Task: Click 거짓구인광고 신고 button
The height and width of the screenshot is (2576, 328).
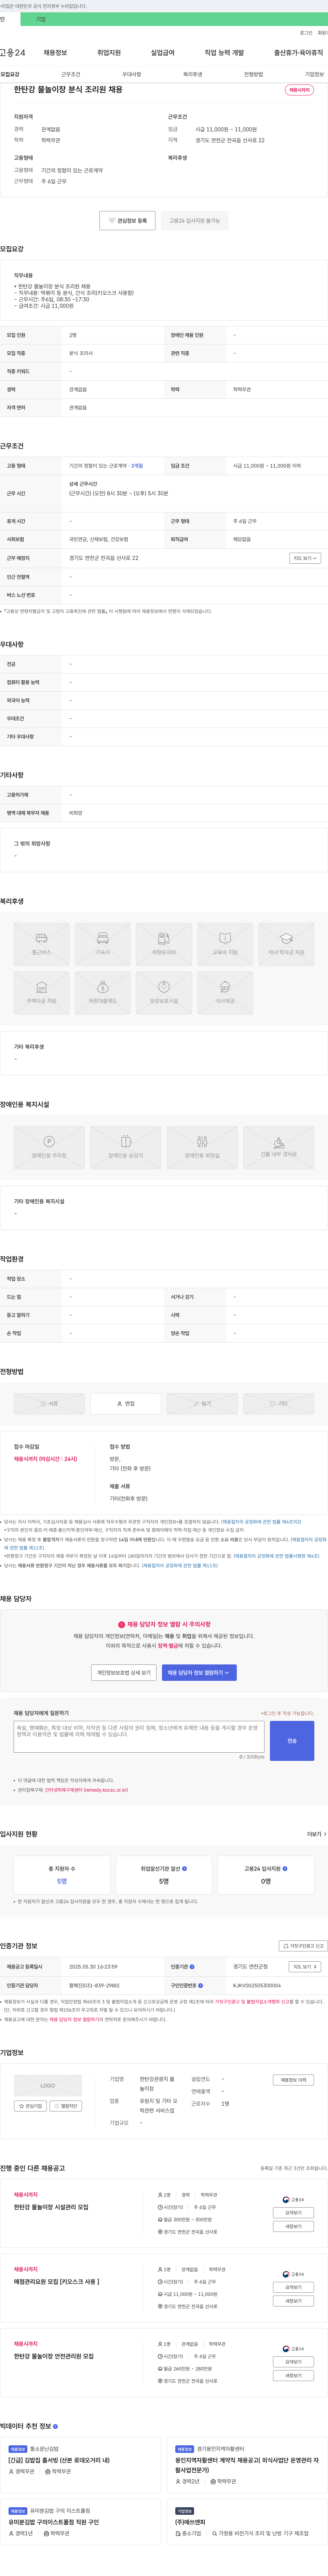Action: [303, 1946]
